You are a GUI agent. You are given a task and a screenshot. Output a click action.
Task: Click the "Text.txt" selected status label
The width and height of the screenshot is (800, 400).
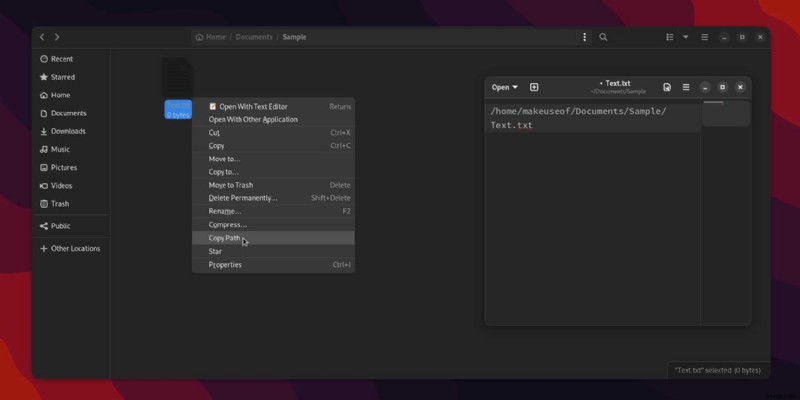[717, 370]
